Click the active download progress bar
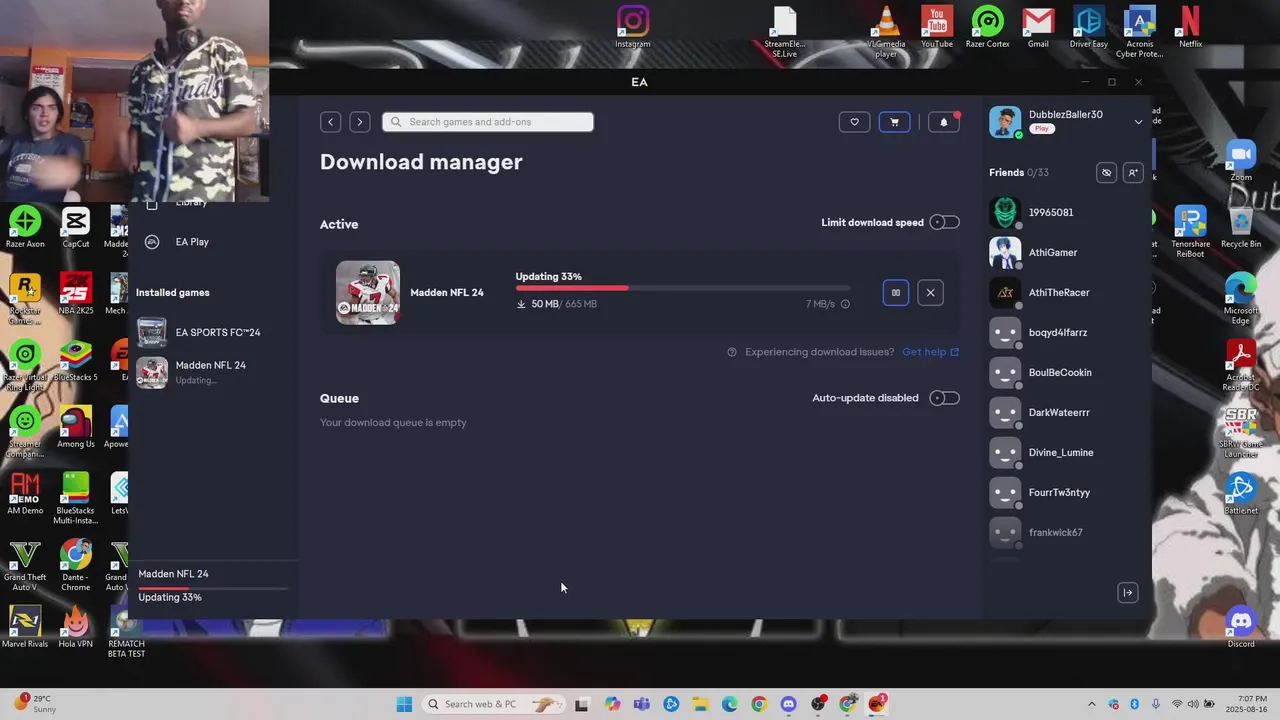The image size is (1280, 720). (x=683, y=288)
